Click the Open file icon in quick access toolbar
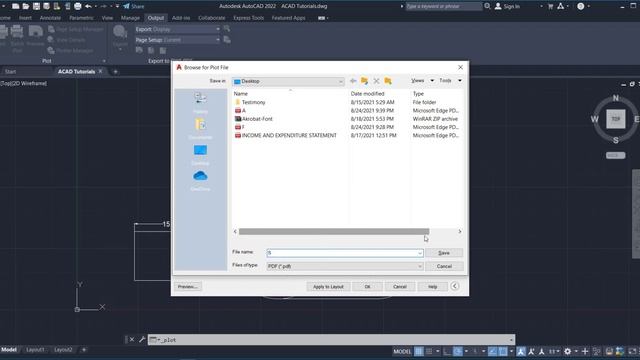 pyautogui.click(x=26, y=6)
